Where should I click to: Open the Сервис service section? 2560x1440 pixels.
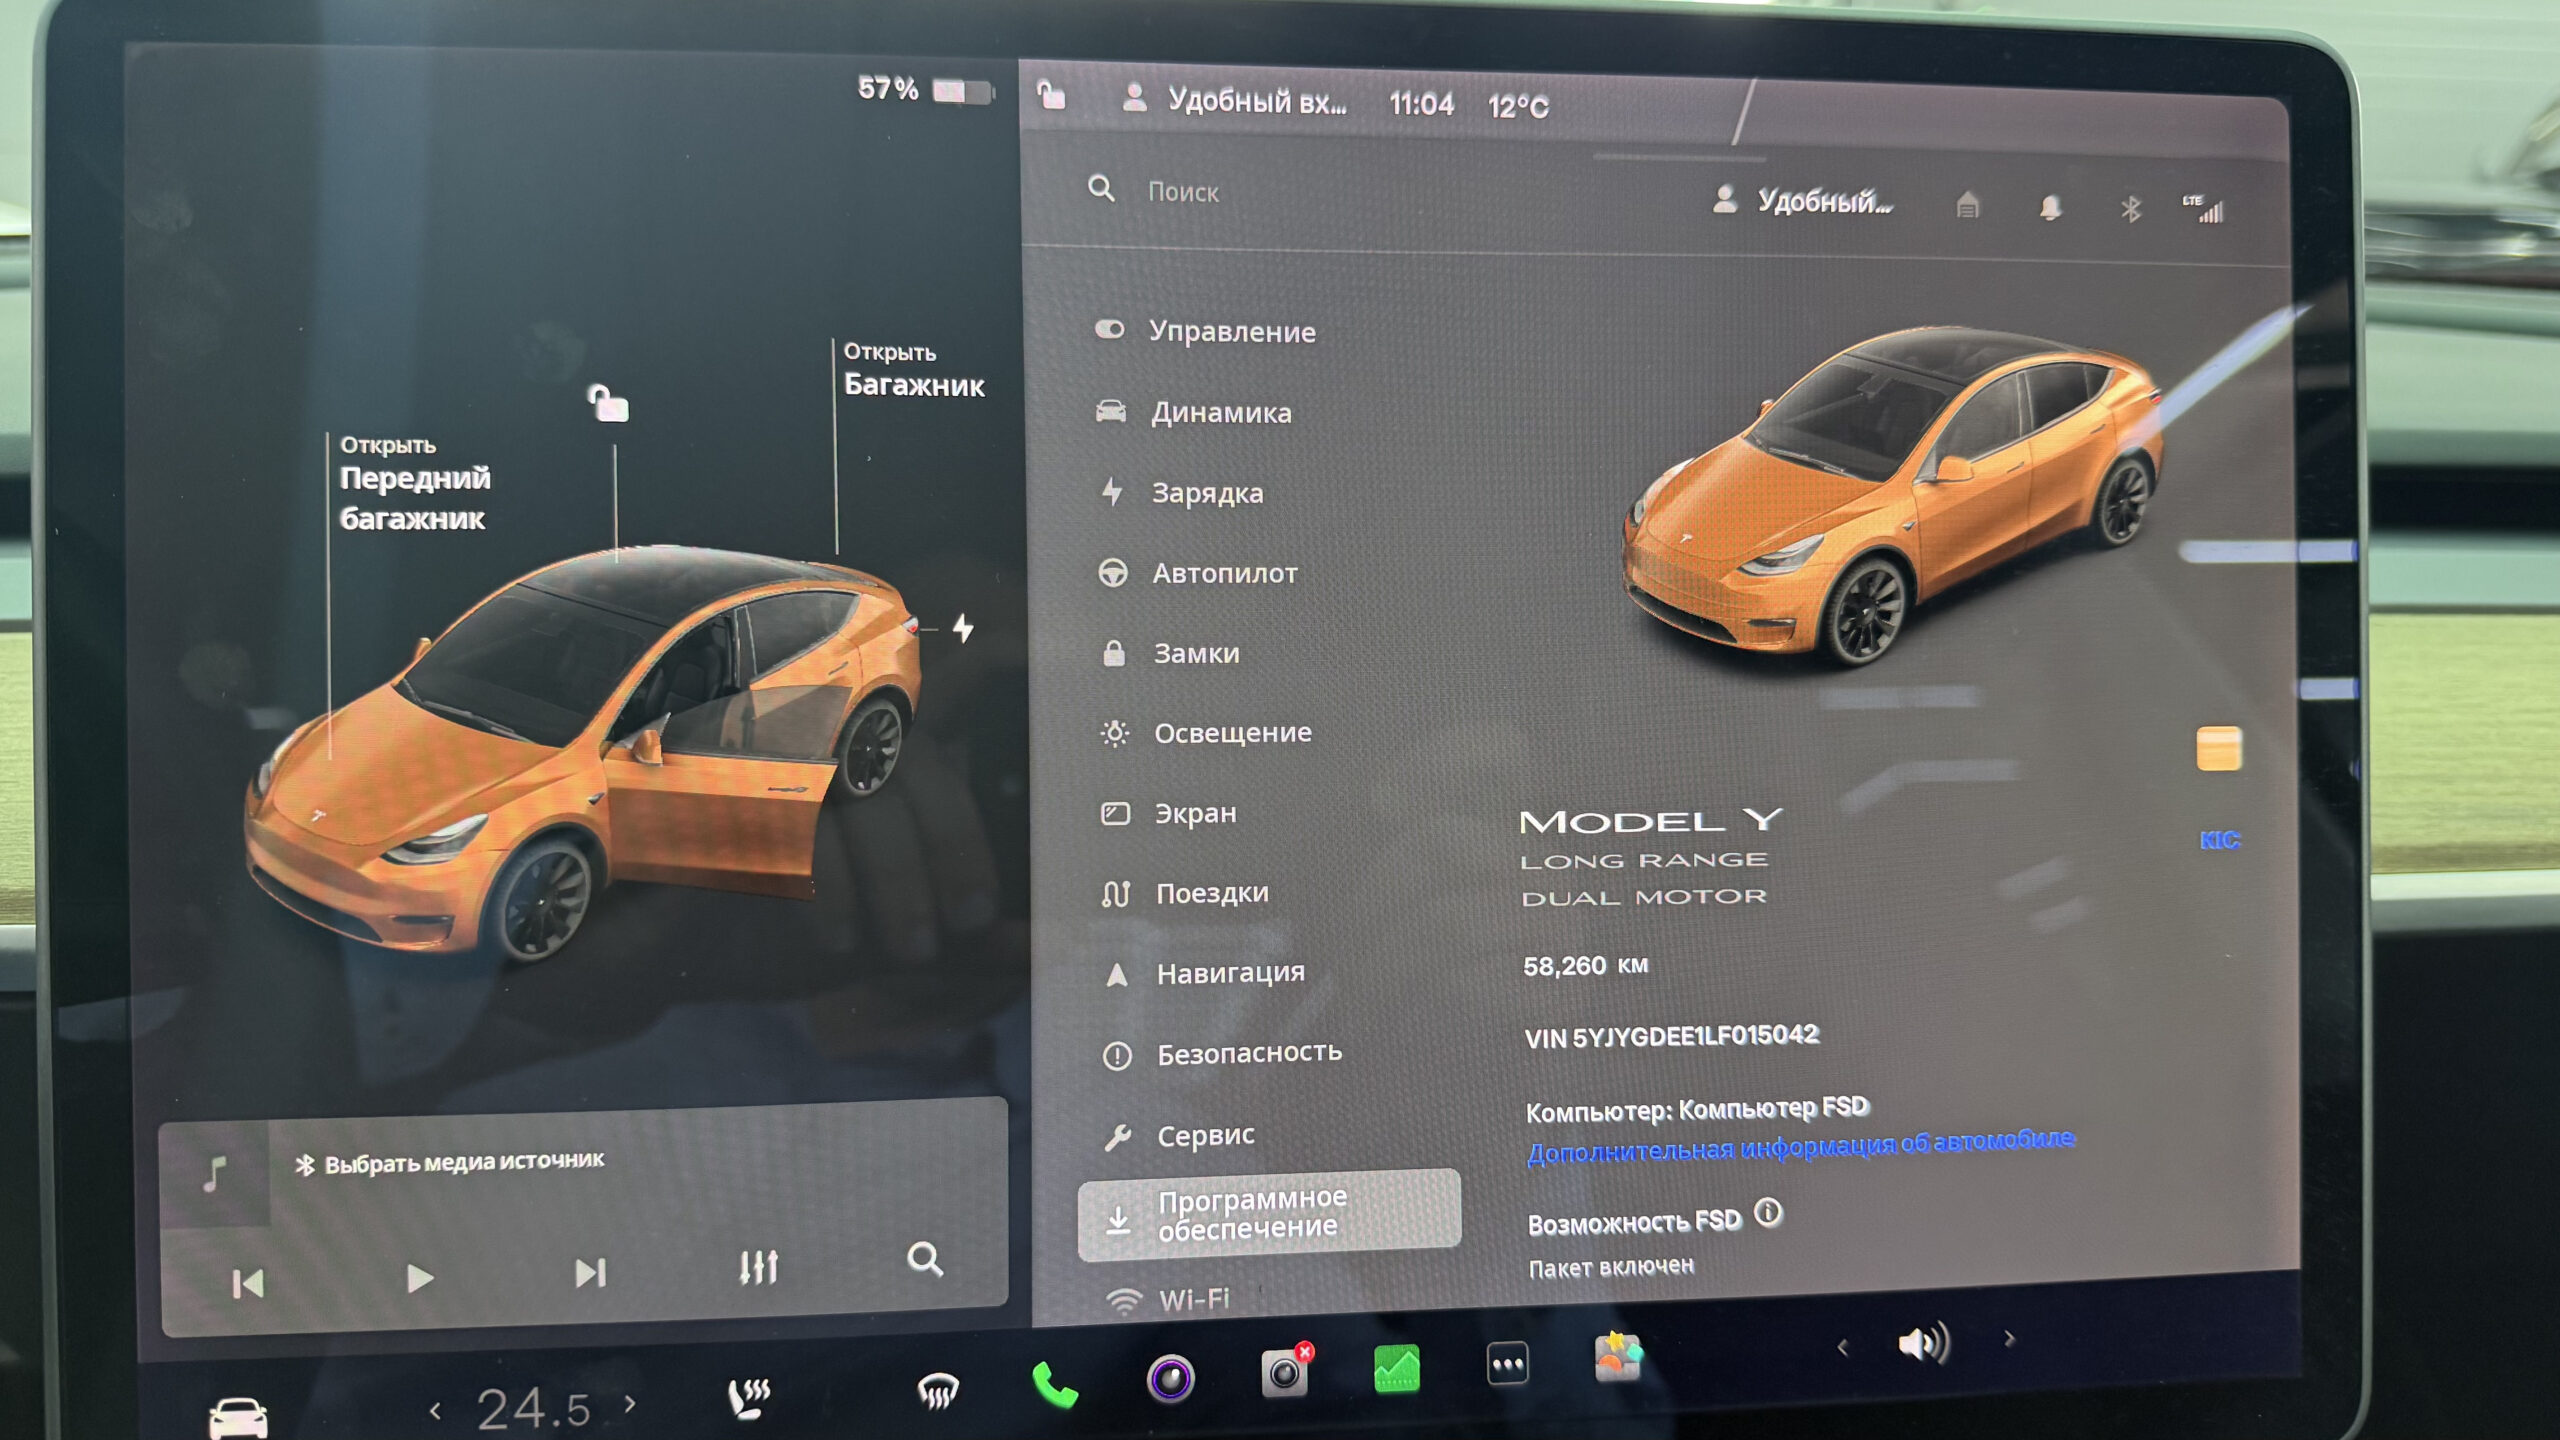1179,1136
